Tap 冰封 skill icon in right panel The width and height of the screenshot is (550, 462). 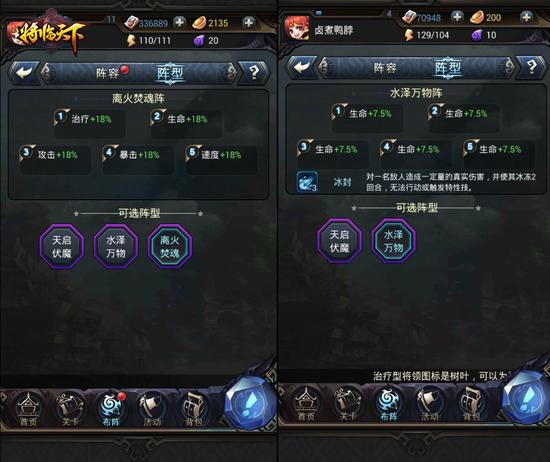[x=307, y=182]
